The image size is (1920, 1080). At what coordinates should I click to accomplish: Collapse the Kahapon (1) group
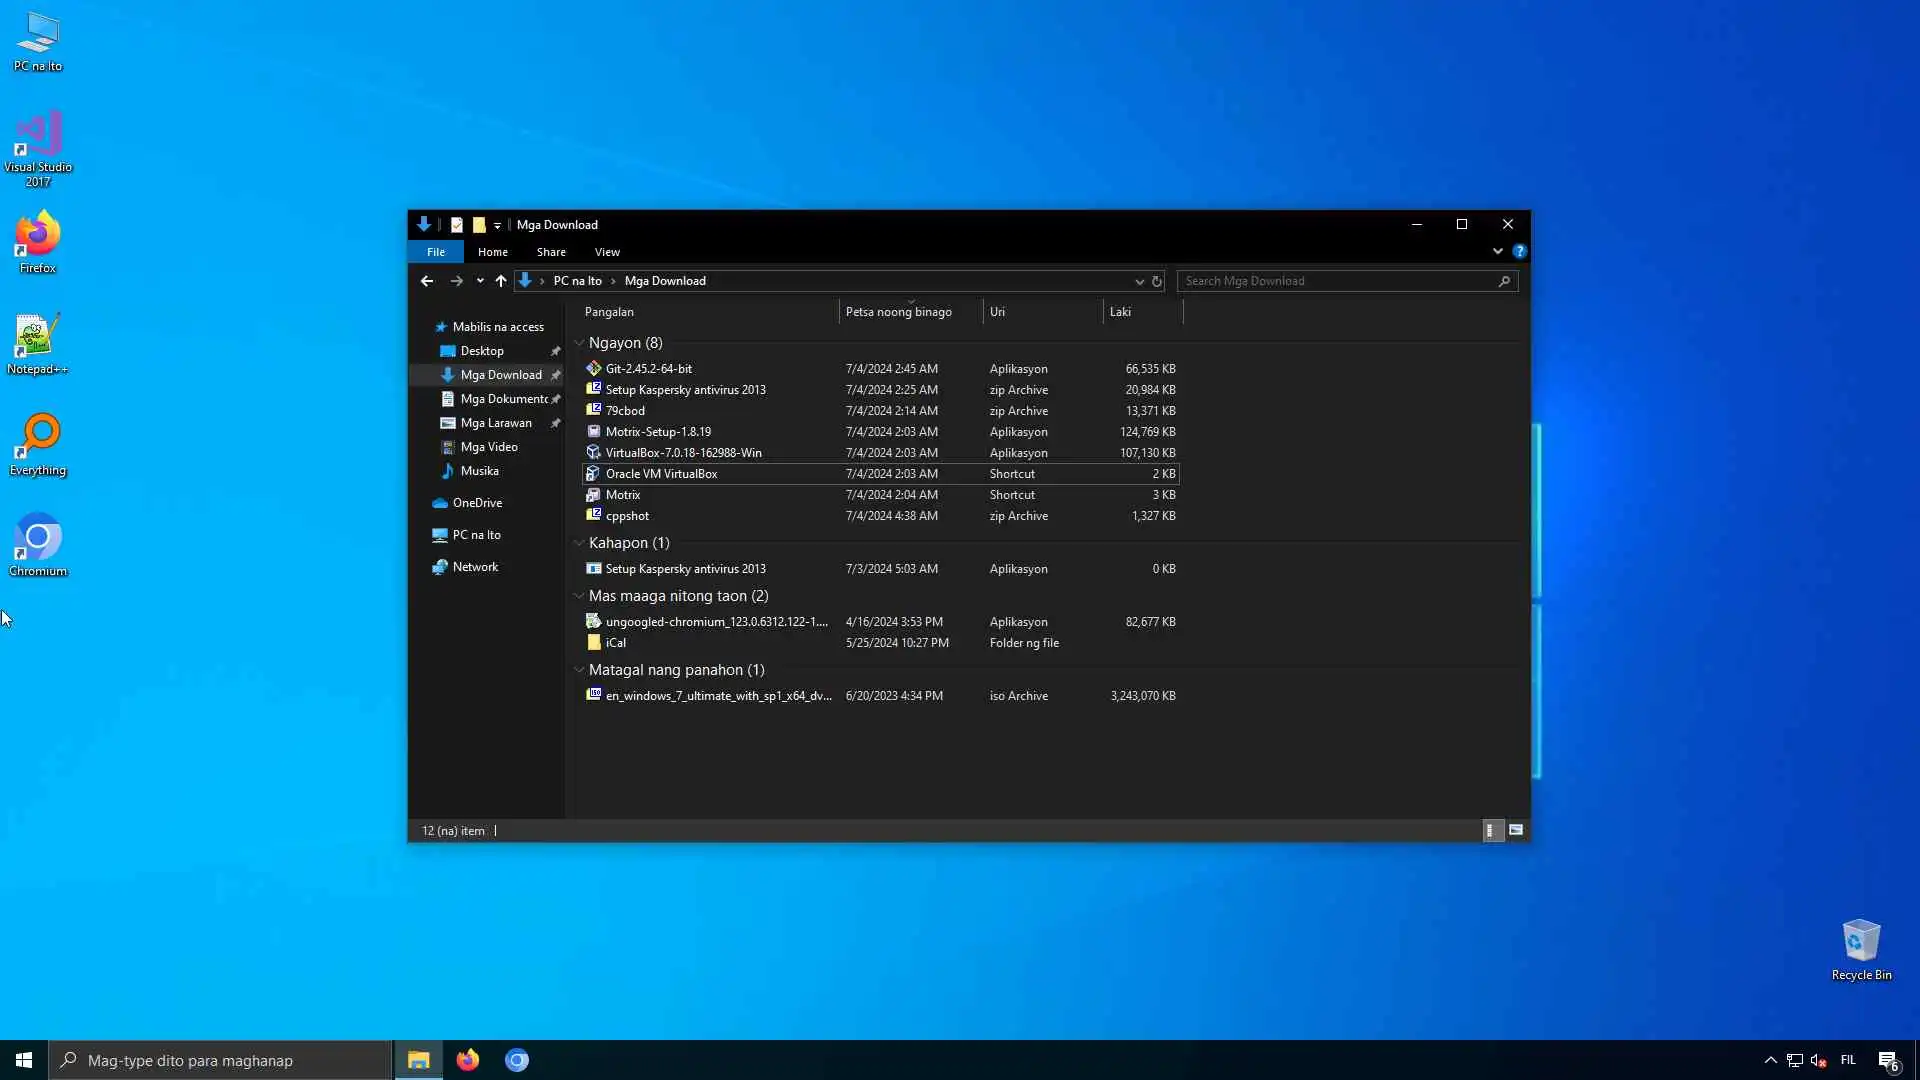click(579, 543)
